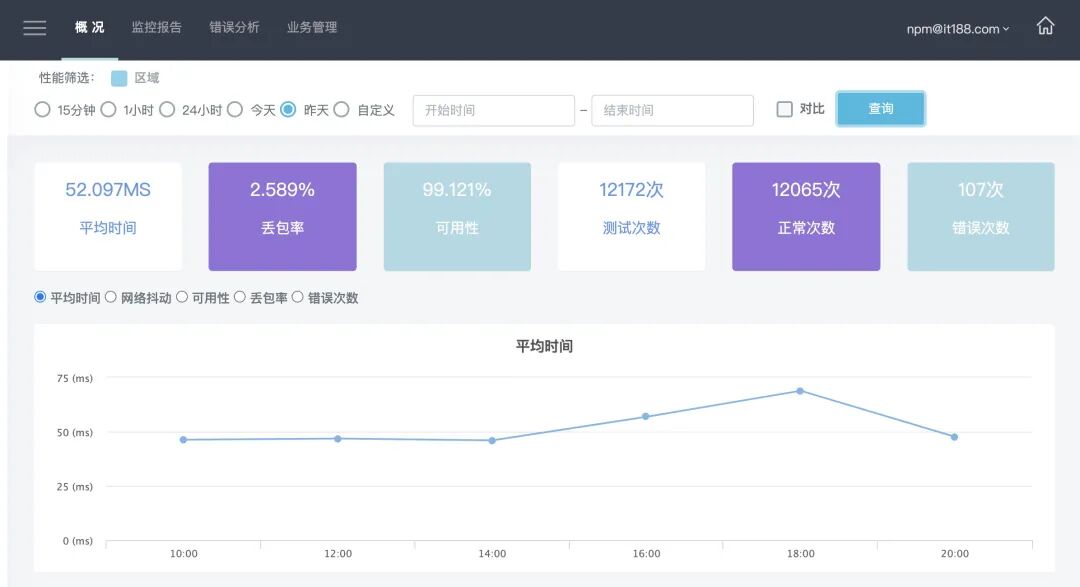The height and width of the screenshot is (587, 1080).
Task: Select the 自定义 custom range radio
Action: click(x=342, y=110)
